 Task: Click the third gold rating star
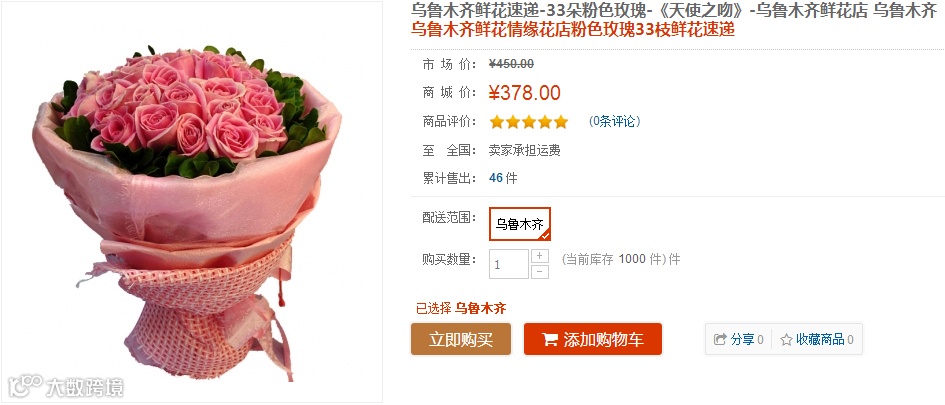click(x=529, y=122)
